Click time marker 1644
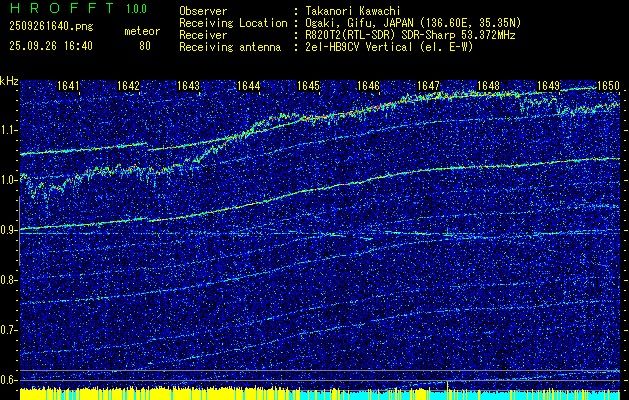Screen dimensions: 629x400 pyautogui.click(x=248, y=86)
